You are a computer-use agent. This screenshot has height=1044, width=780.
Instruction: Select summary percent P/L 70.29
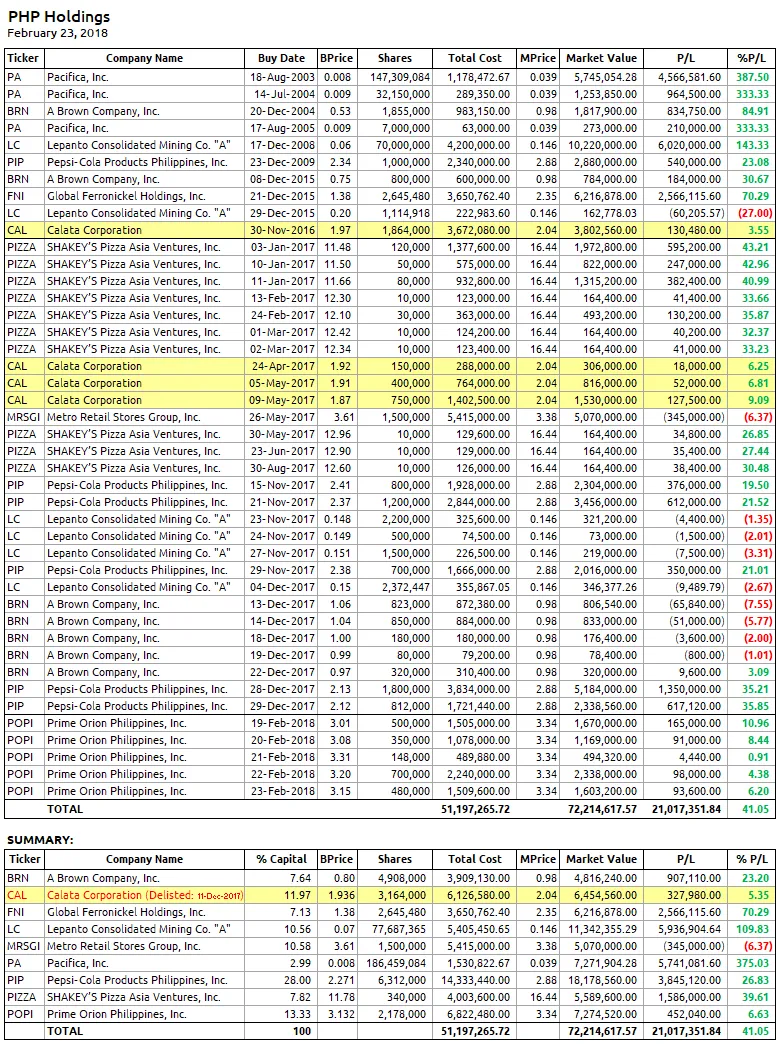tap(755, 912)
